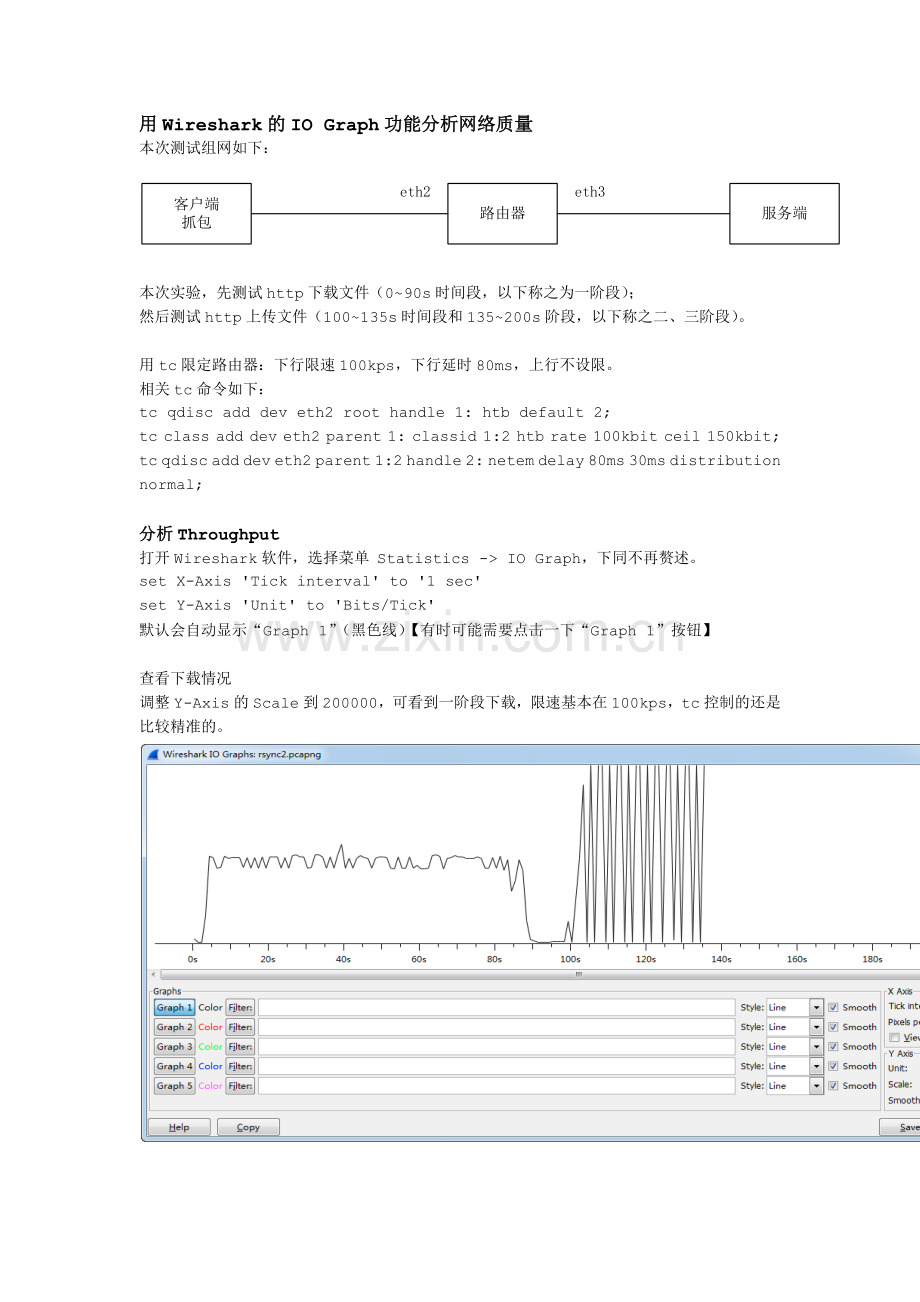Click the Save button
The width and height of the screenshot is (920, 1302).
click(x=903, y=1126)
